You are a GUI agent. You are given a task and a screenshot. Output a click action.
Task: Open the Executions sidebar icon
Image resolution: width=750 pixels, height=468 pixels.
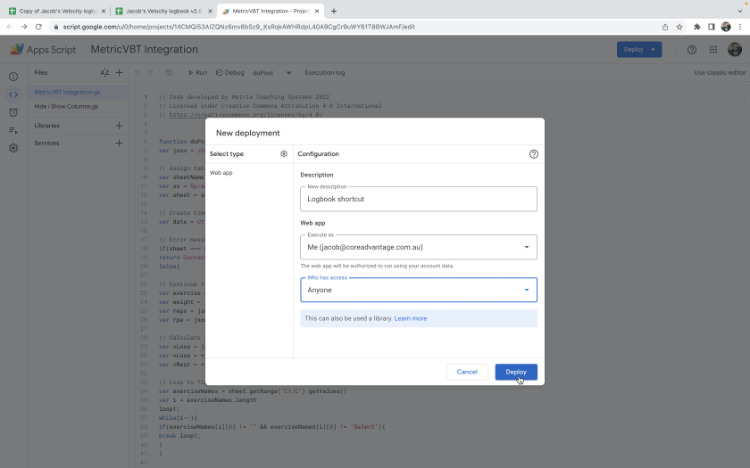tap(13, 130)
